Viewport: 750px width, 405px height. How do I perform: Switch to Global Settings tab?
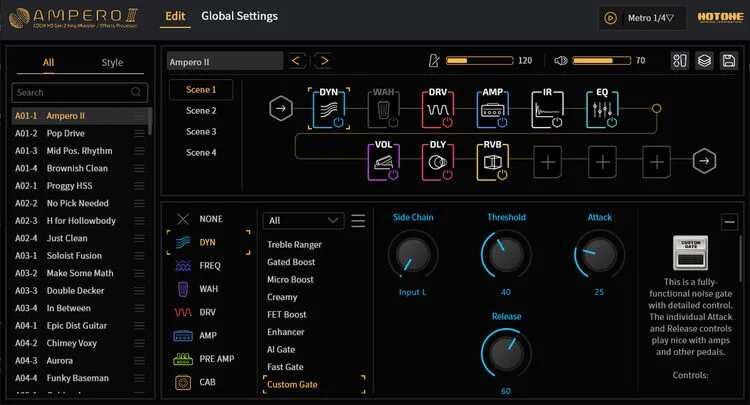239,16
